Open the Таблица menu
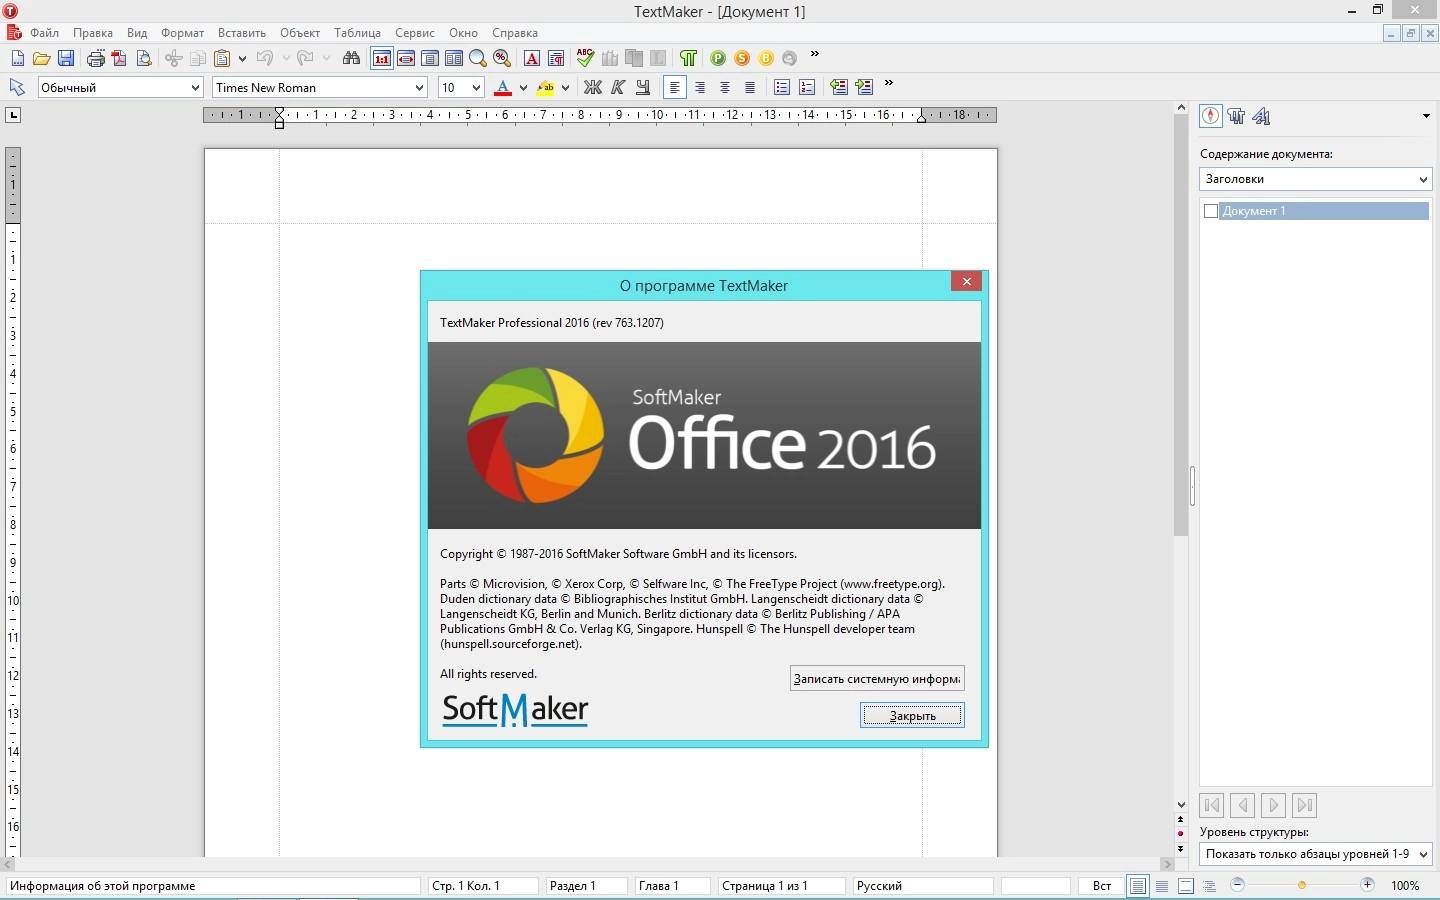The height and width of the screenshot is (900, 1440). (357, 33)
